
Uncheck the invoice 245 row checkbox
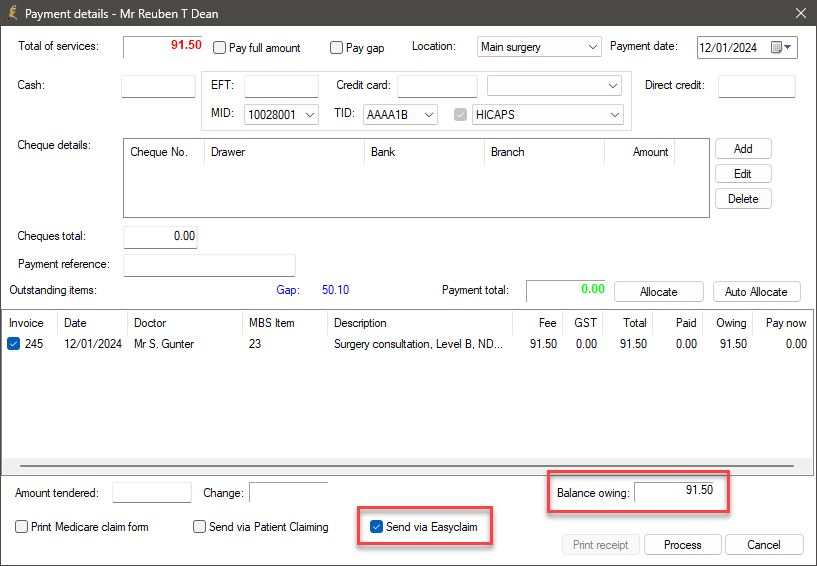[x=14, y=344]
